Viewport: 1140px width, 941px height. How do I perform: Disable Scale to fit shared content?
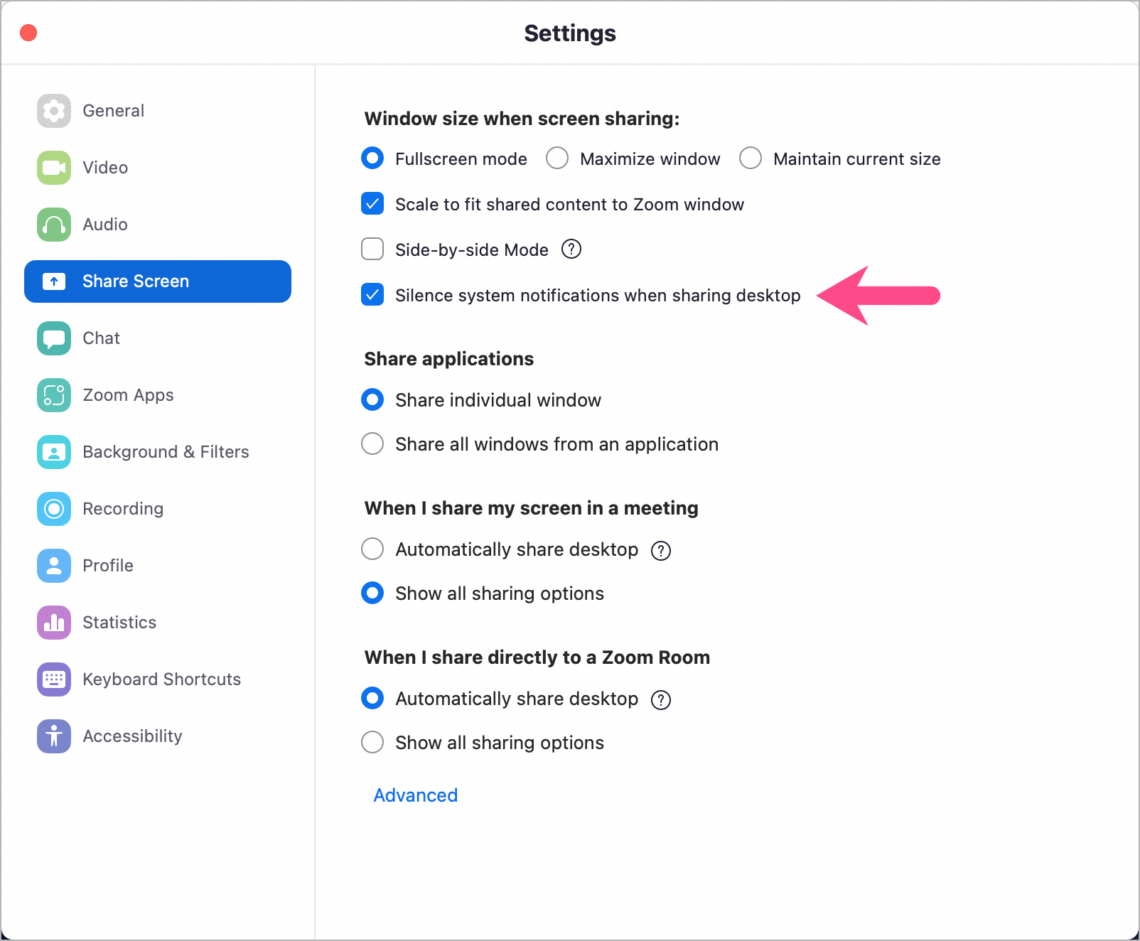[372, 203]
